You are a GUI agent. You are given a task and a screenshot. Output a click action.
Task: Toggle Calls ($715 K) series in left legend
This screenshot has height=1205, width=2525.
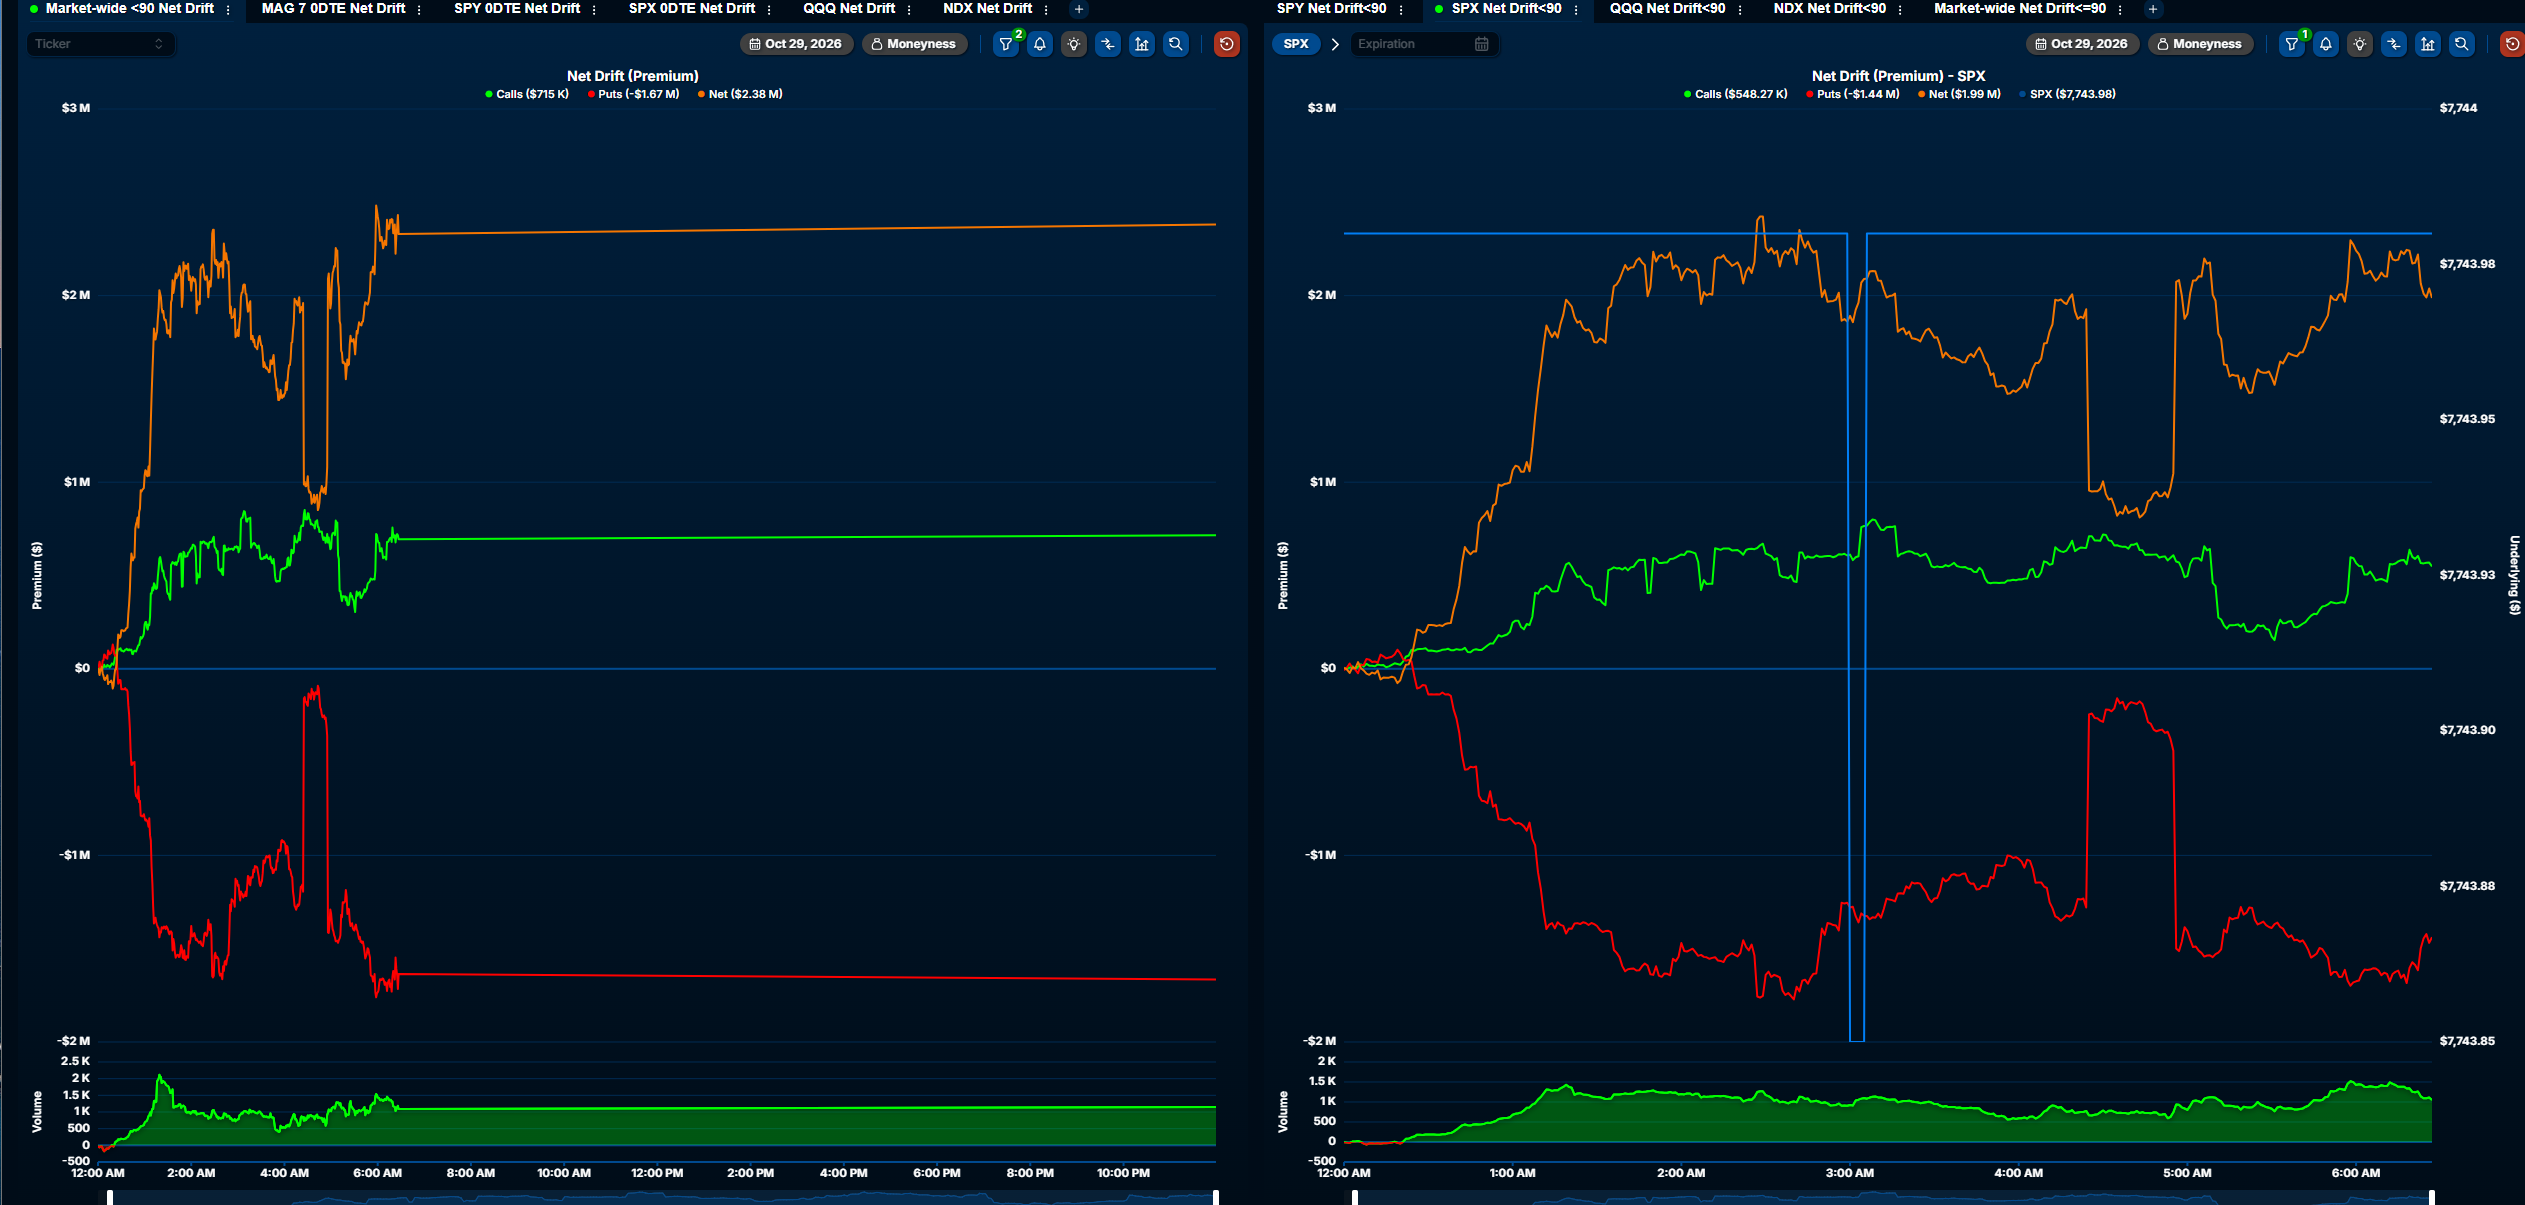(x=527, y=94)
